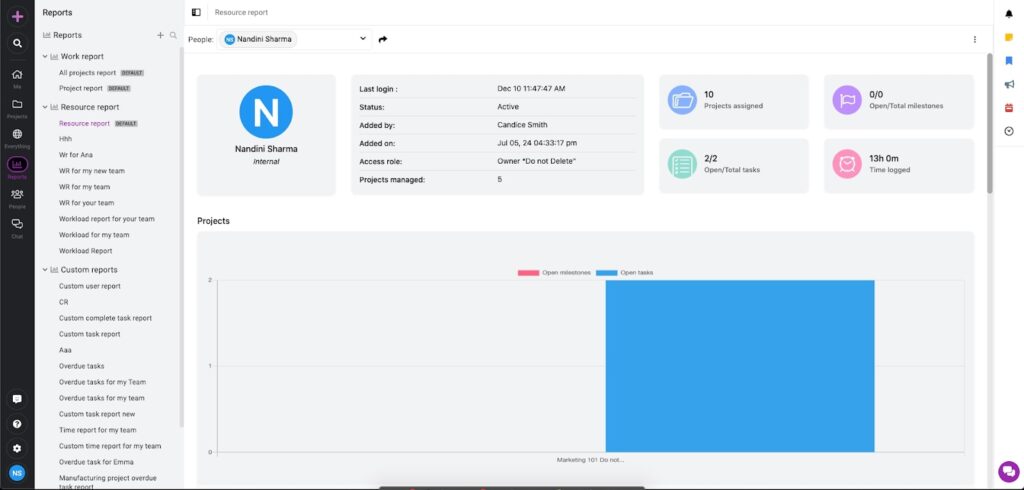Open Time report for my team
This screenshot has height=490, width=1024.
pos(97,430)
